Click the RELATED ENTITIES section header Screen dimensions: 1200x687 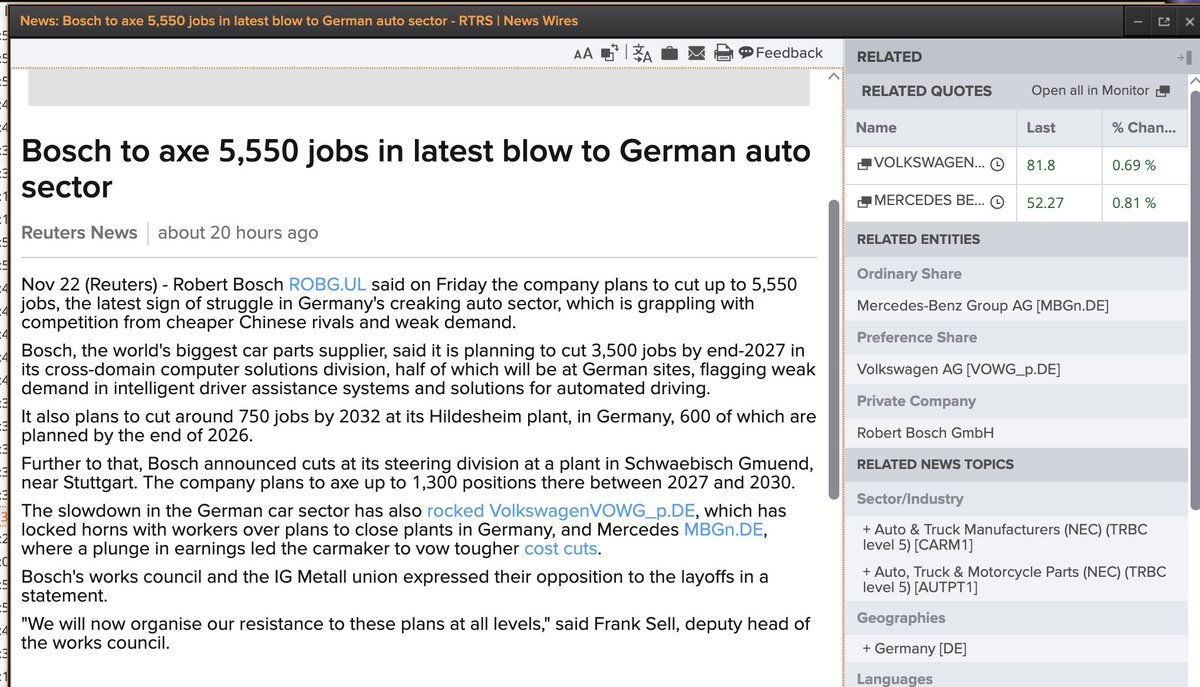click(918, 239)
